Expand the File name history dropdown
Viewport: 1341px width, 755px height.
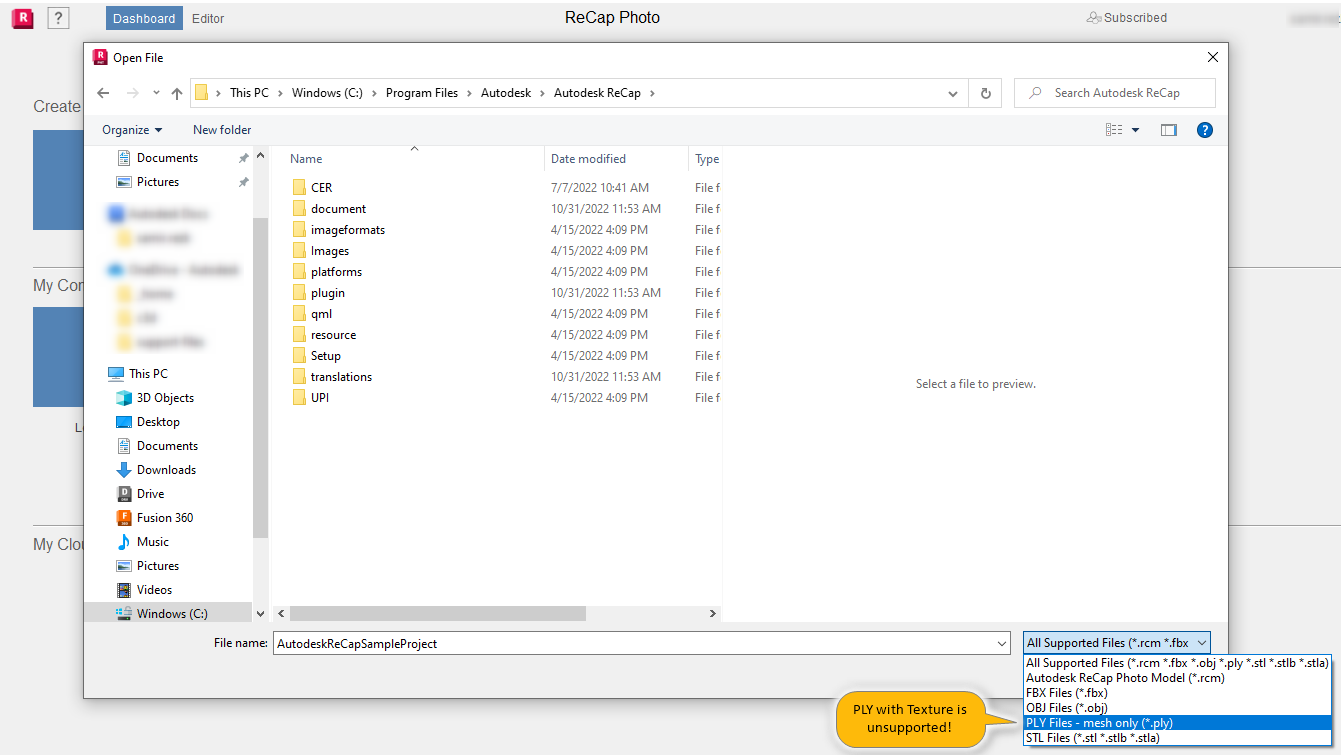[1002, 644]
